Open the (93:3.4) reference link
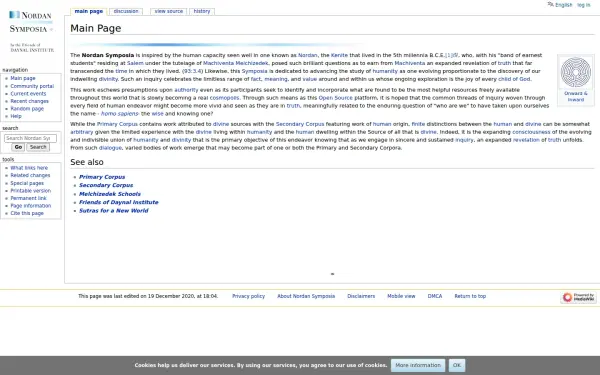This screenshot has height=375, width=600. (192, 71)
